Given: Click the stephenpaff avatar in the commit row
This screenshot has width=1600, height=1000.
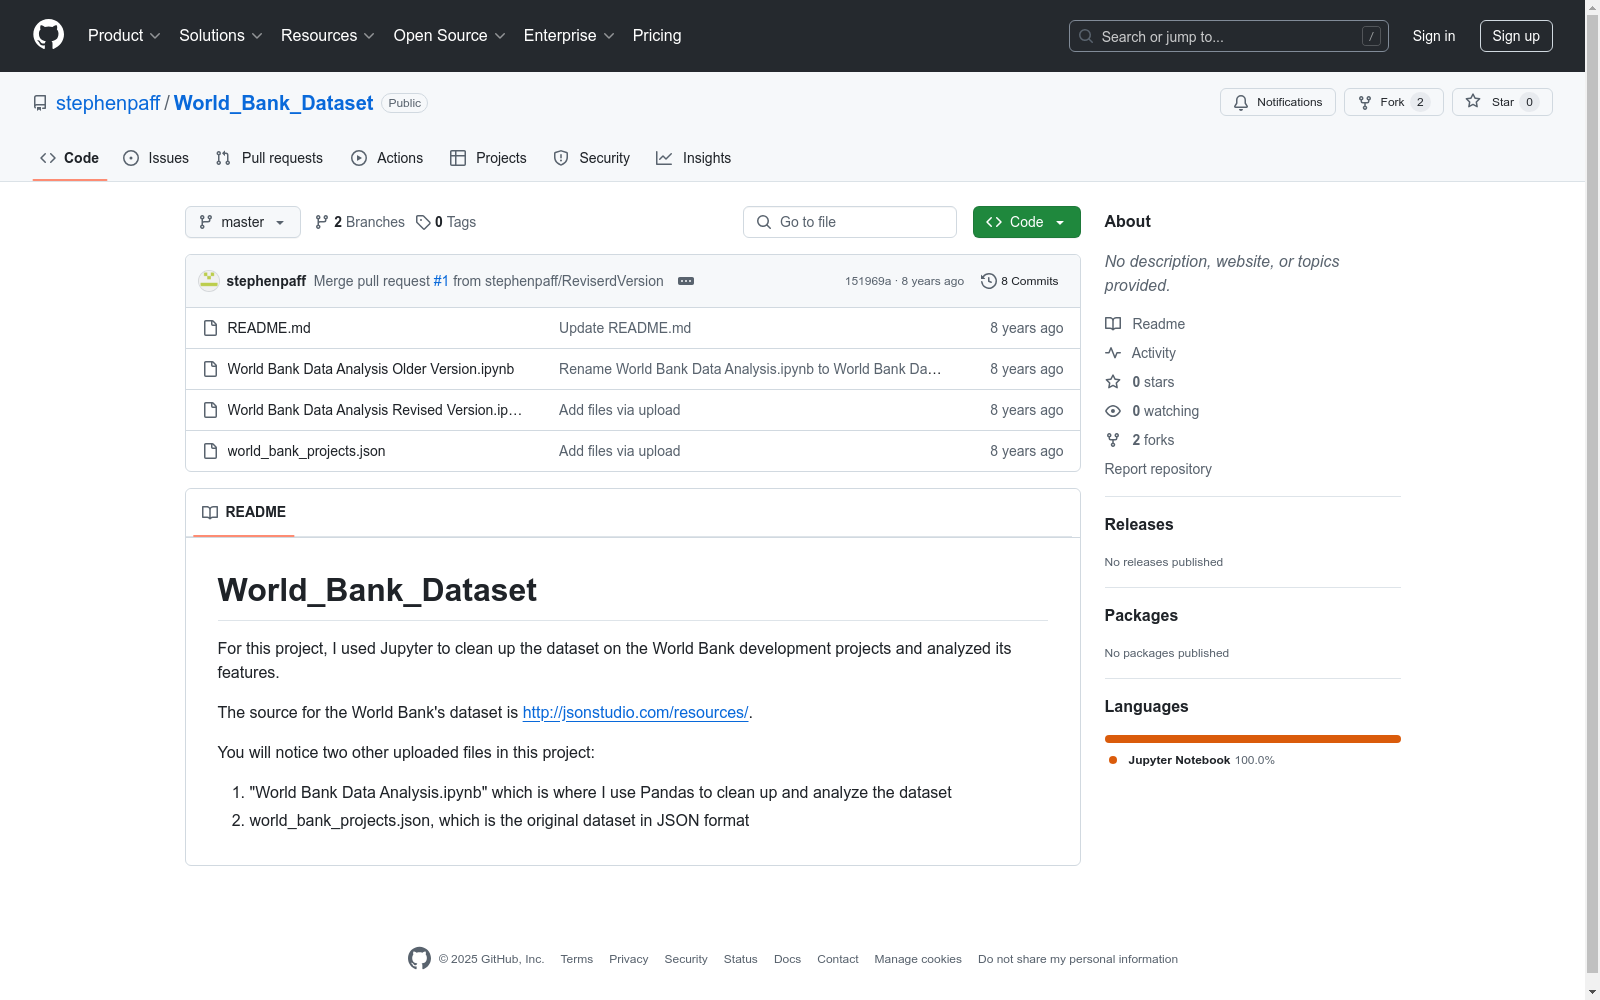Looking at the screenshot, I should click(x=209, y=281).
